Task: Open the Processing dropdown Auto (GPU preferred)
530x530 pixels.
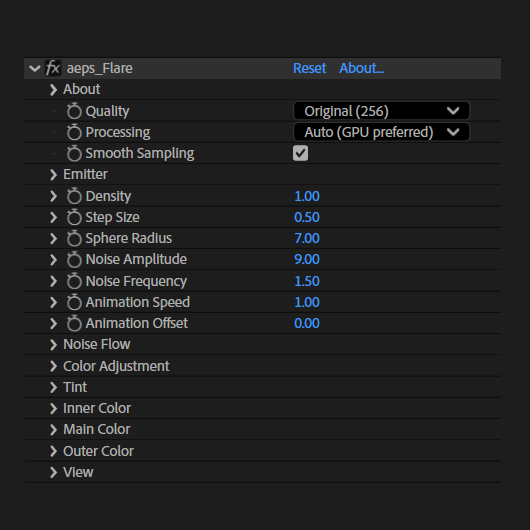Action: (381, 132)
